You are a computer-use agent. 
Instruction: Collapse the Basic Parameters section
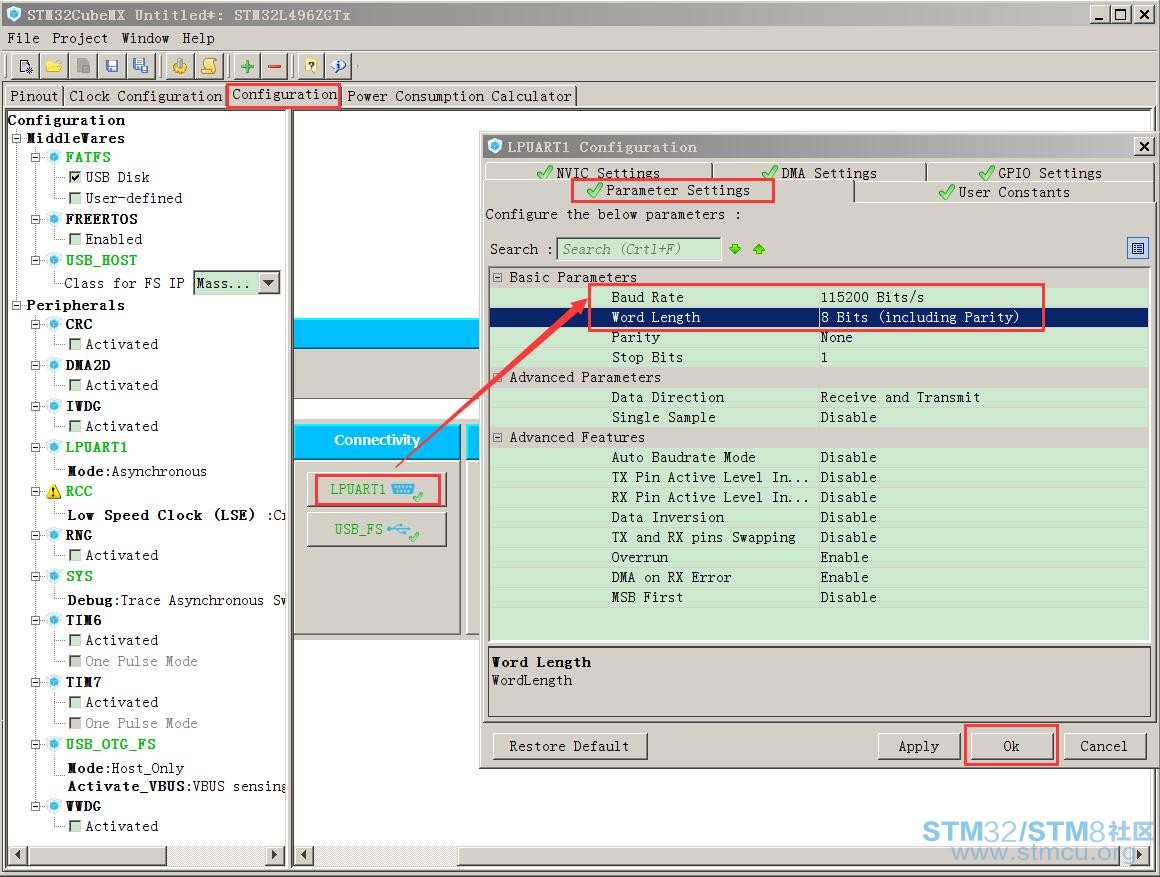click(498, 278)
